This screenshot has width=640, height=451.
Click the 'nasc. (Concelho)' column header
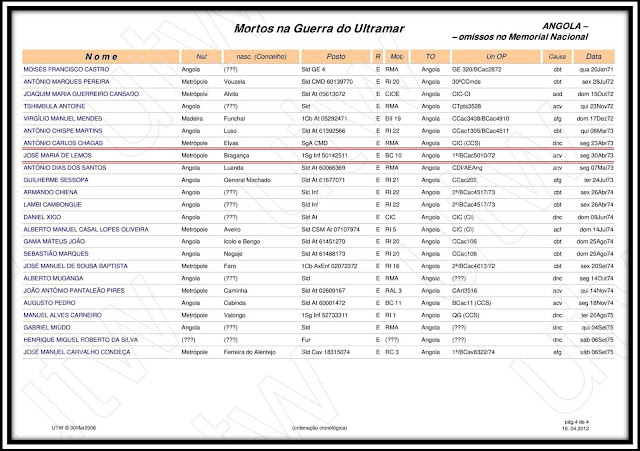(x=261, y=56)
